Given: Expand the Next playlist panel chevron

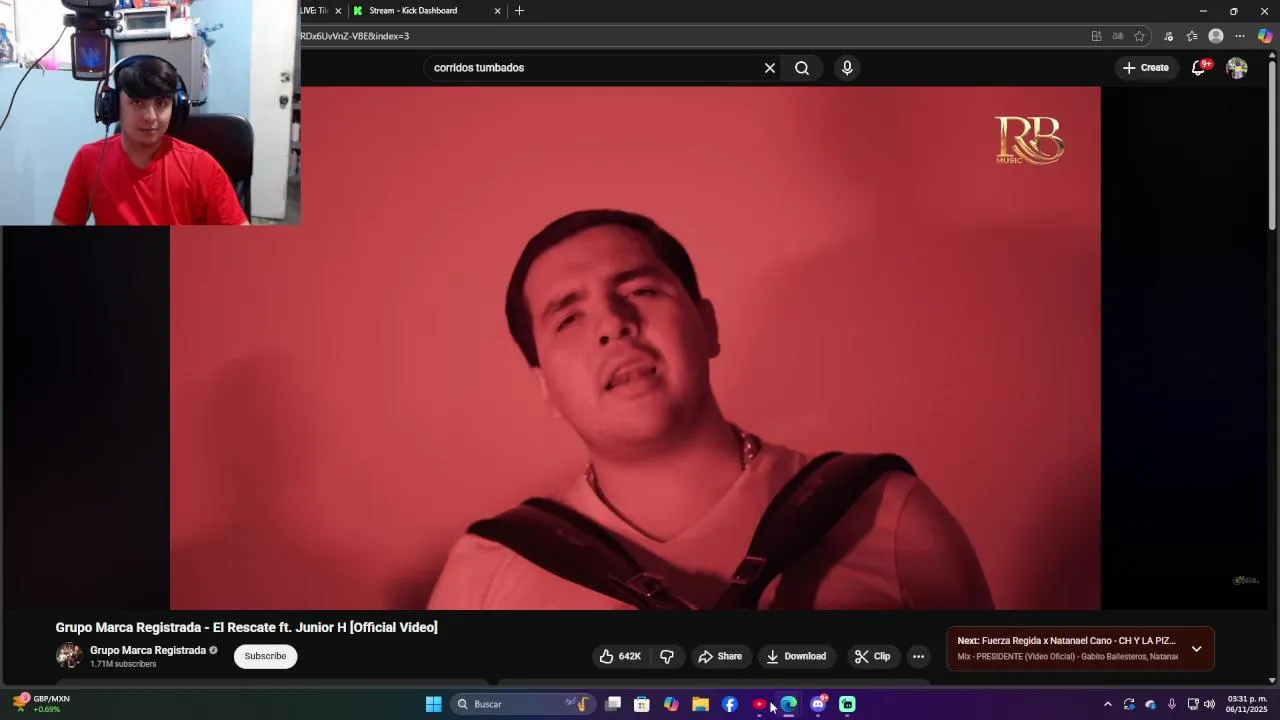Looking at the screenshot, I should pyautogui.click(x=1196, y=649).
